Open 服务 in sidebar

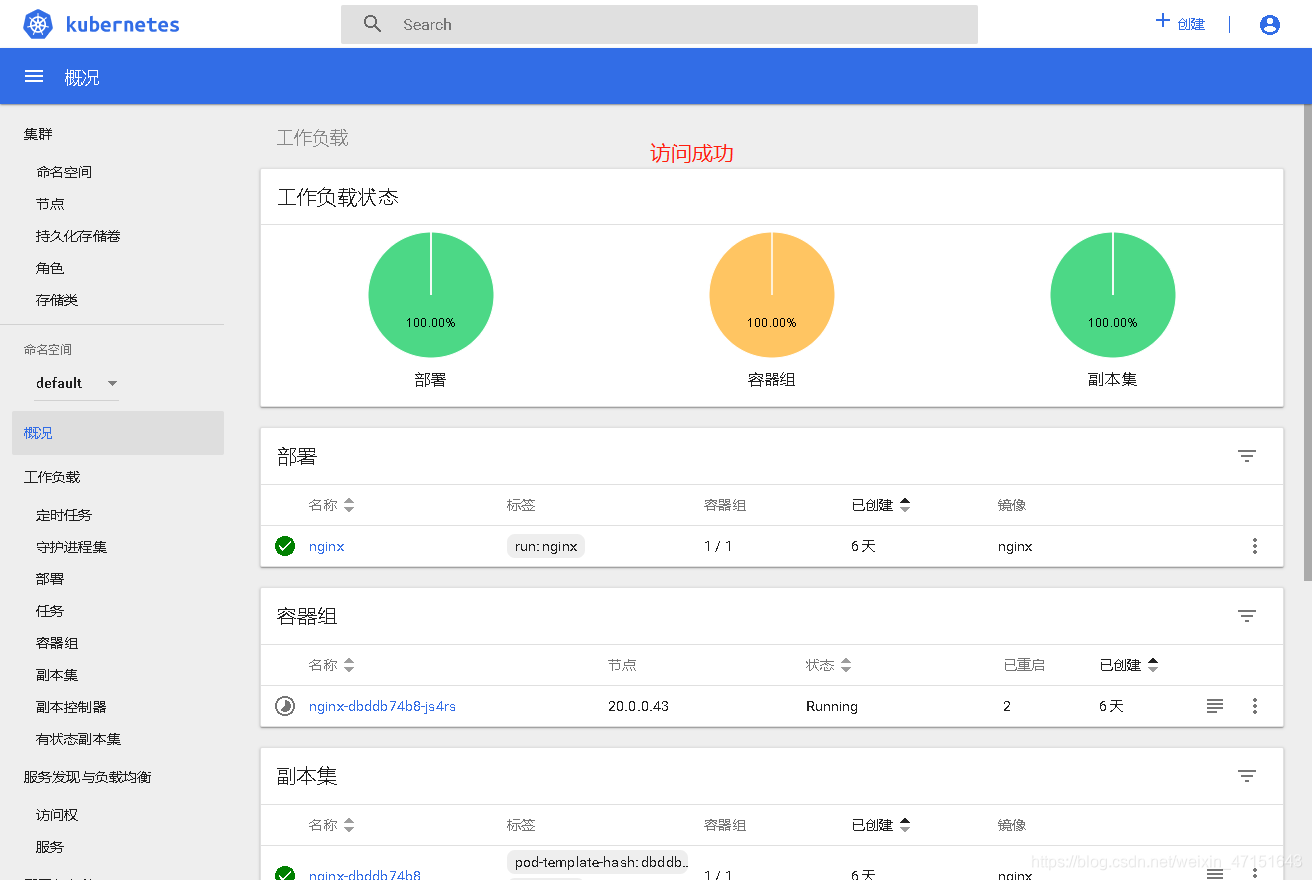pos(50,847)
